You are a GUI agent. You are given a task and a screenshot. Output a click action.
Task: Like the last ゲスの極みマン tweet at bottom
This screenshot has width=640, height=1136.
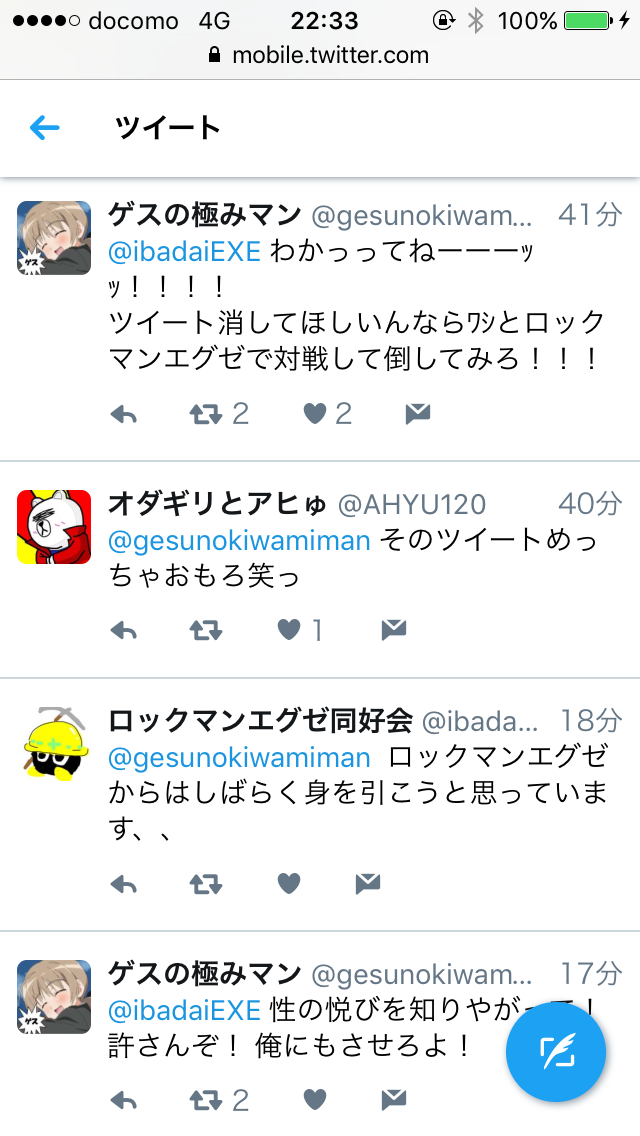click(315, 1100)
